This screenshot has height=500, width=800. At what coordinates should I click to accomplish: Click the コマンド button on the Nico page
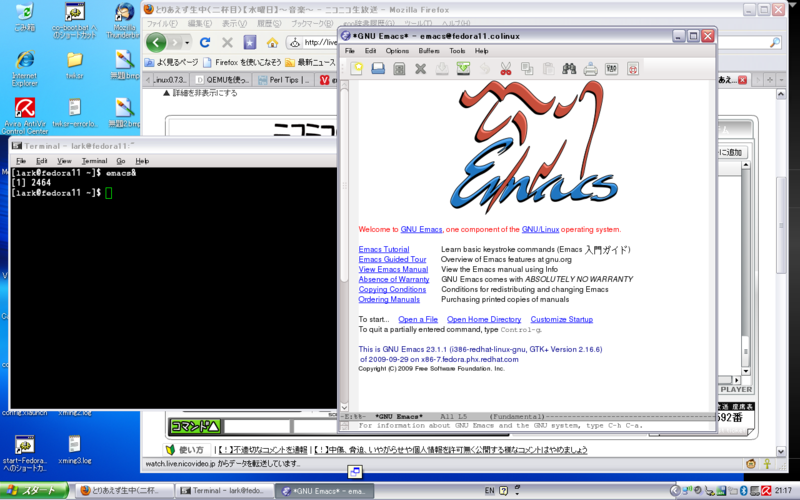click(195, 426)
